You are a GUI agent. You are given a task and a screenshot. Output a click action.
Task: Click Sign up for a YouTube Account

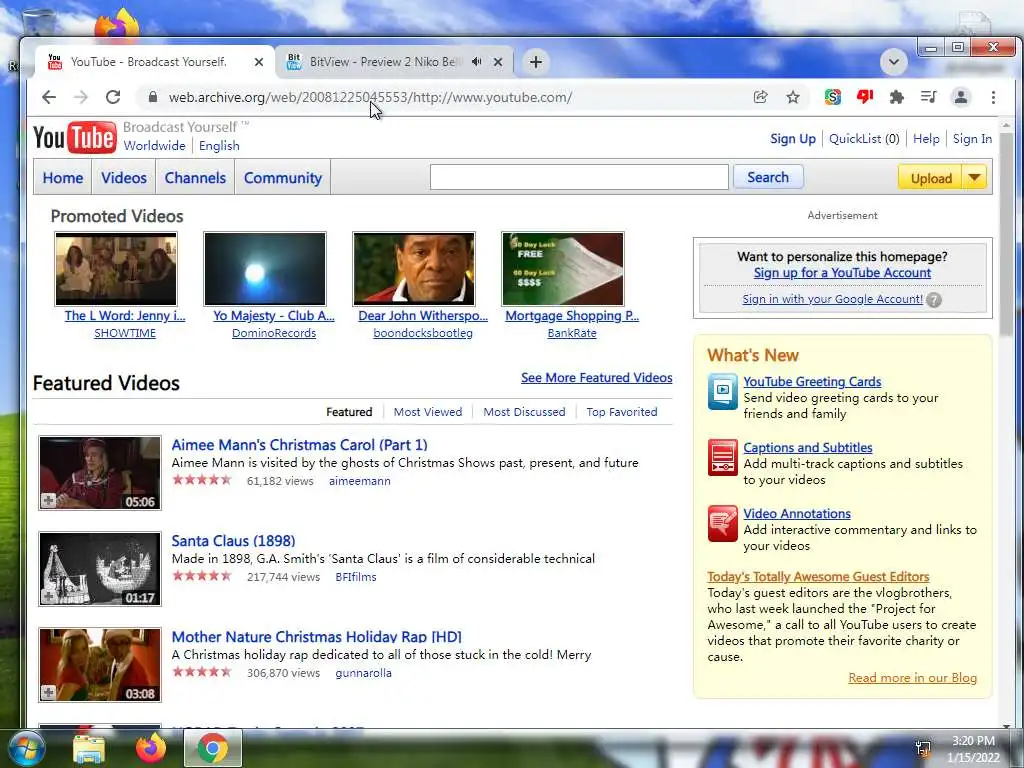click(842, 273)
